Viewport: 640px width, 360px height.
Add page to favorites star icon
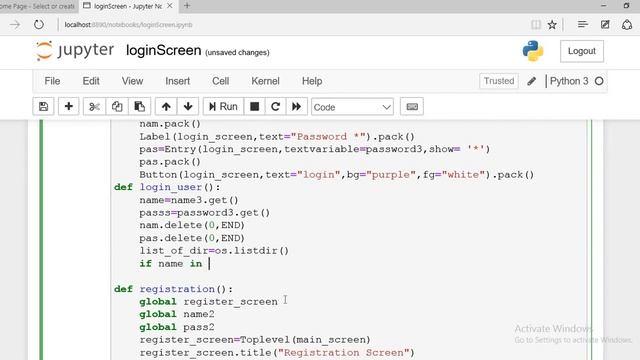pos(552,25)
